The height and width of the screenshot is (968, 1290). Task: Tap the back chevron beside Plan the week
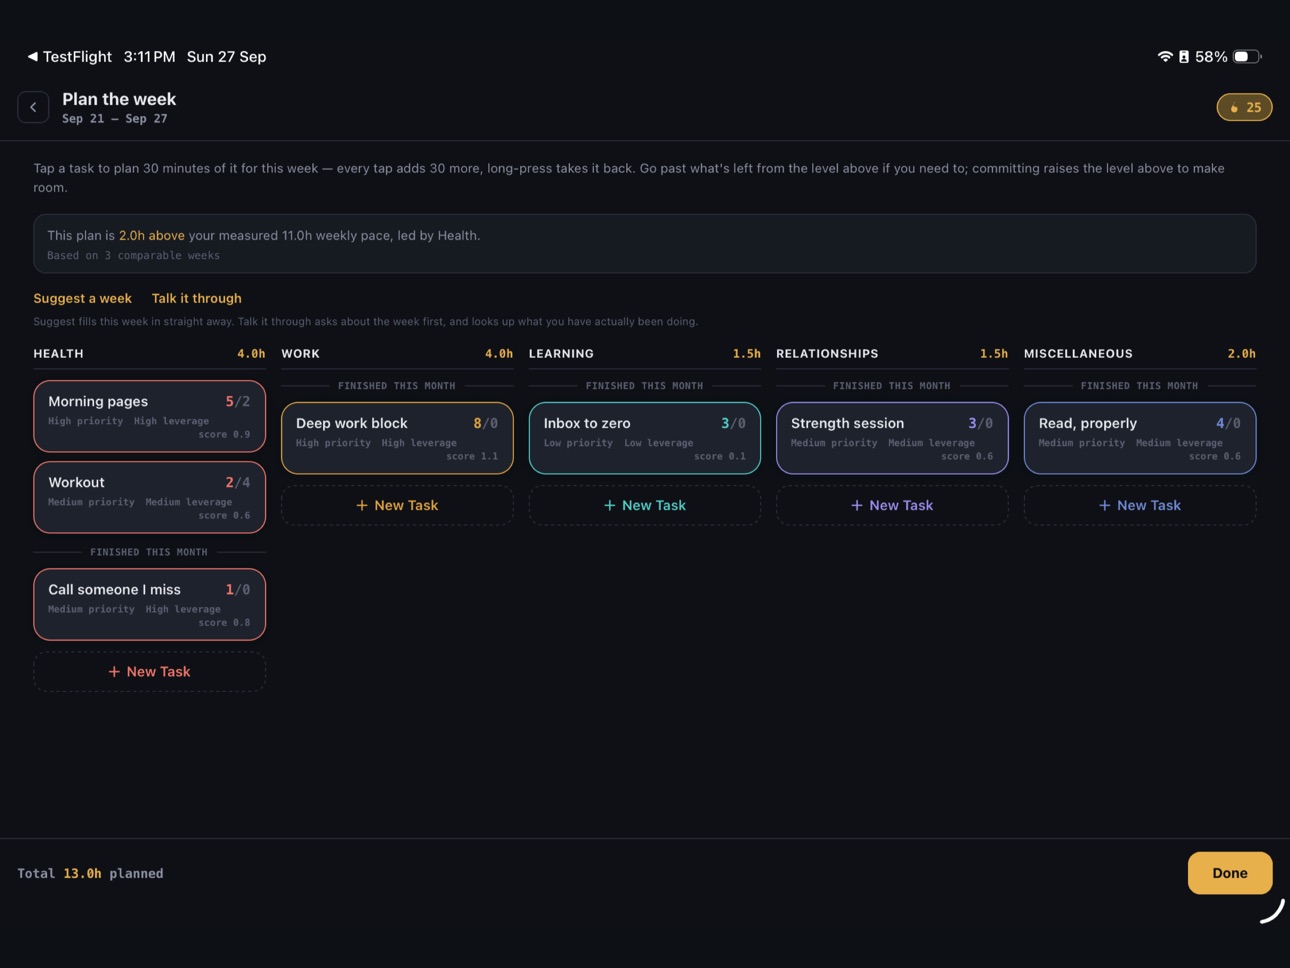pos(33,107)
